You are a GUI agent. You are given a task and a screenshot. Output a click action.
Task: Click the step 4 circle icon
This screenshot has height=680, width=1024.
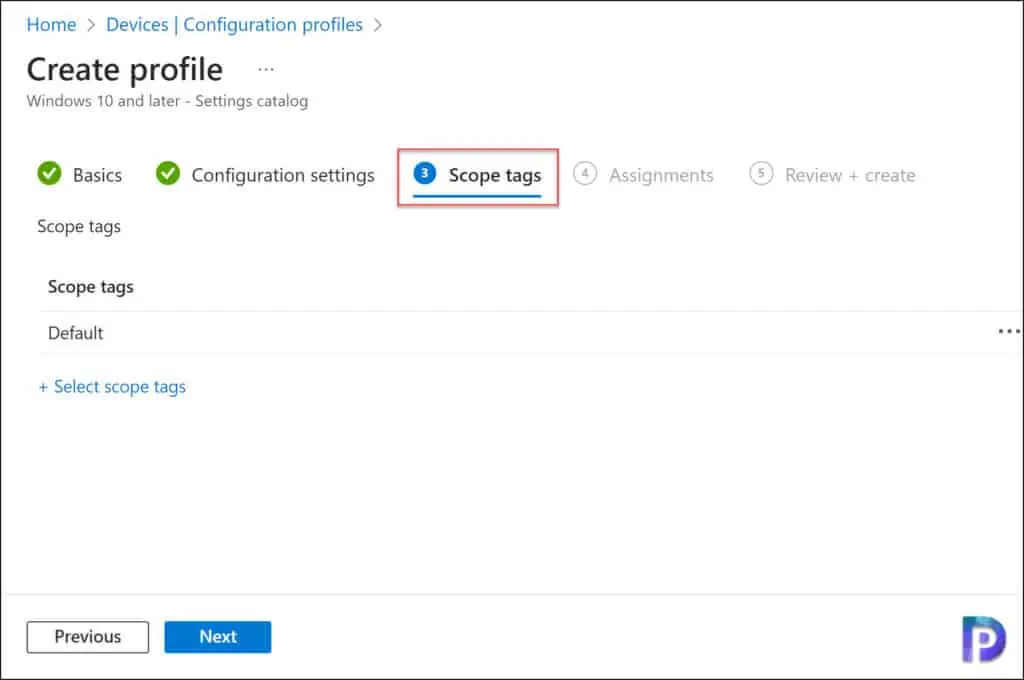coord(584,173)
